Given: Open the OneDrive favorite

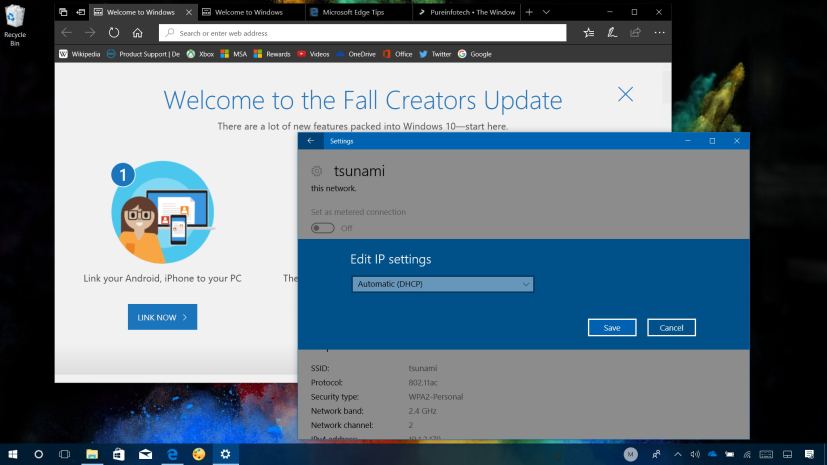Looking at the screenshot, I should pyautogui.click(x=355, y=54).
